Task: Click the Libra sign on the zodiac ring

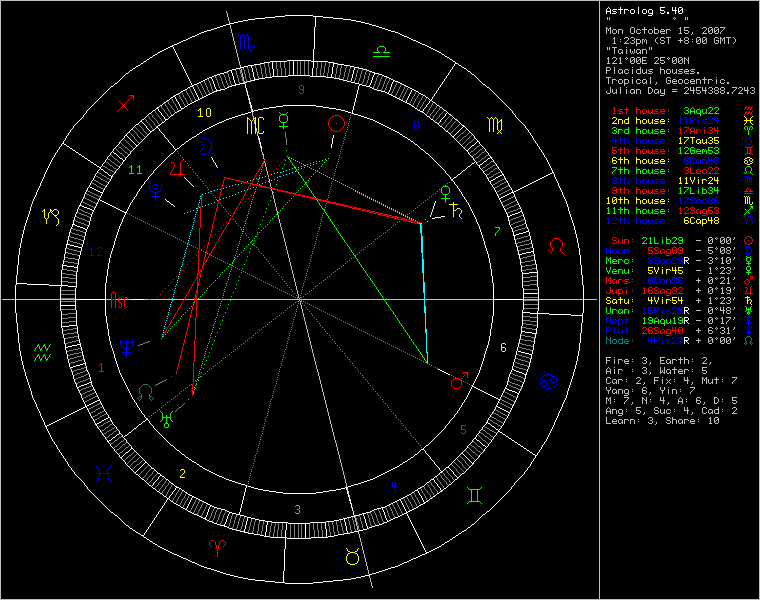Action: coord(380,47)
